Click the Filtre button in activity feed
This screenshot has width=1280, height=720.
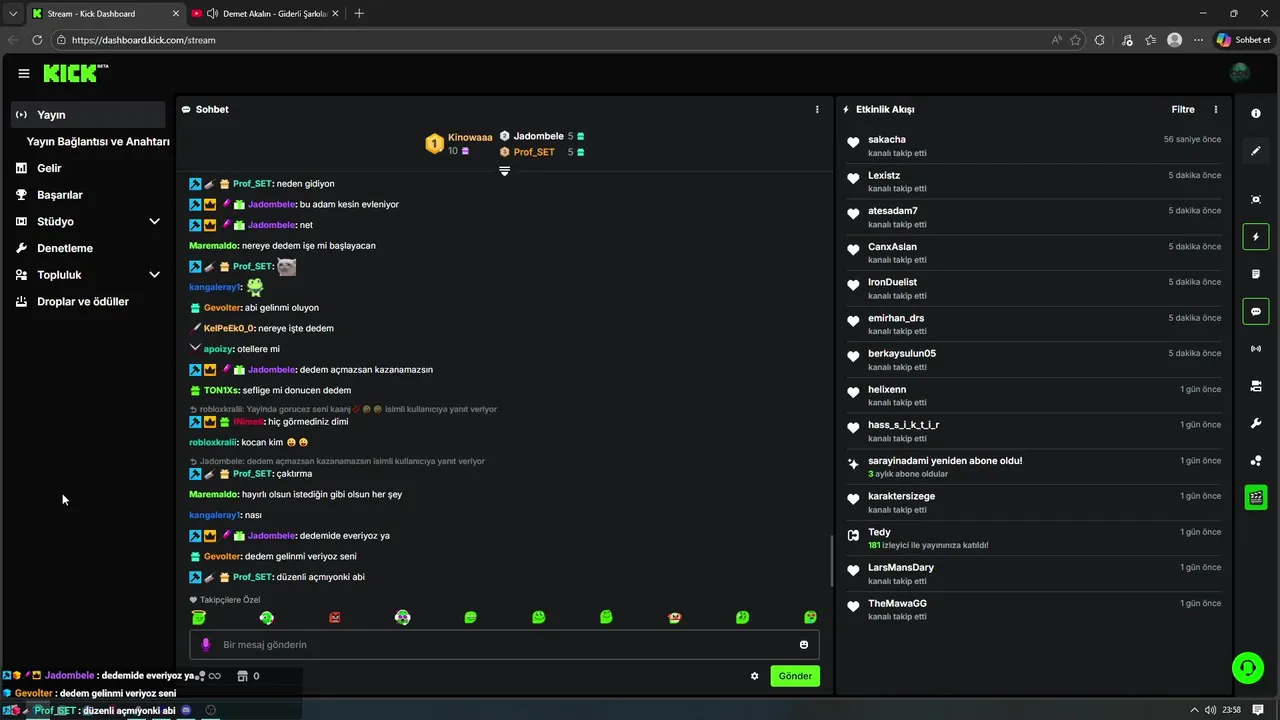[x=1183, y=109]
